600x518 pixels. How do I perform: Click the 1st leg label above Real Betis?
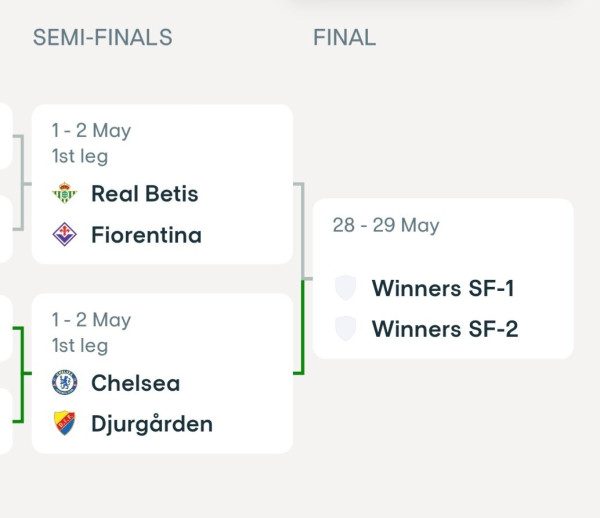tap(80, 156)
